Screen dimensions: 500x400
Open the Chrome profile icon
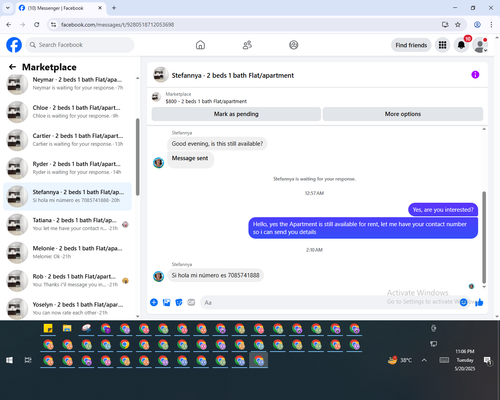477,24
